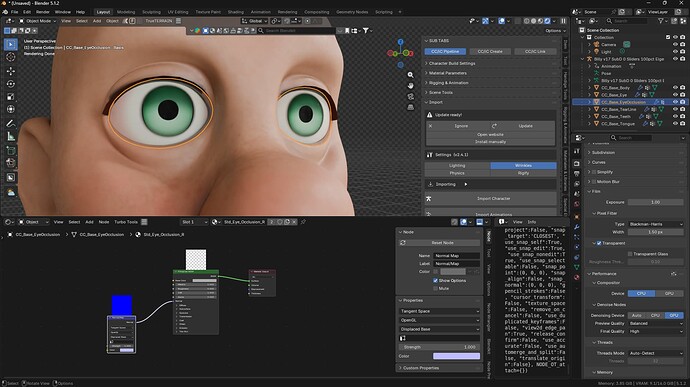This screenshot has height=387, width=690.
Task: Click the Performance panel preset icon
Action: [673, 274]
